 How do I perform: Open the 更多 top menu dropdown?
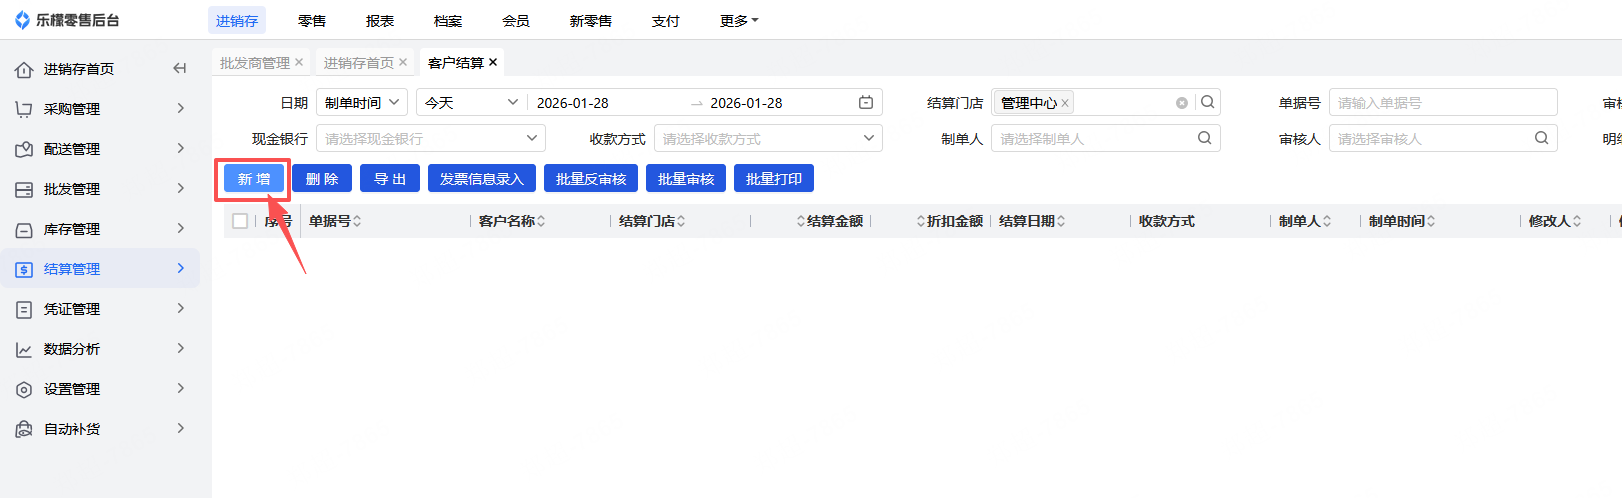pos(739,21)
